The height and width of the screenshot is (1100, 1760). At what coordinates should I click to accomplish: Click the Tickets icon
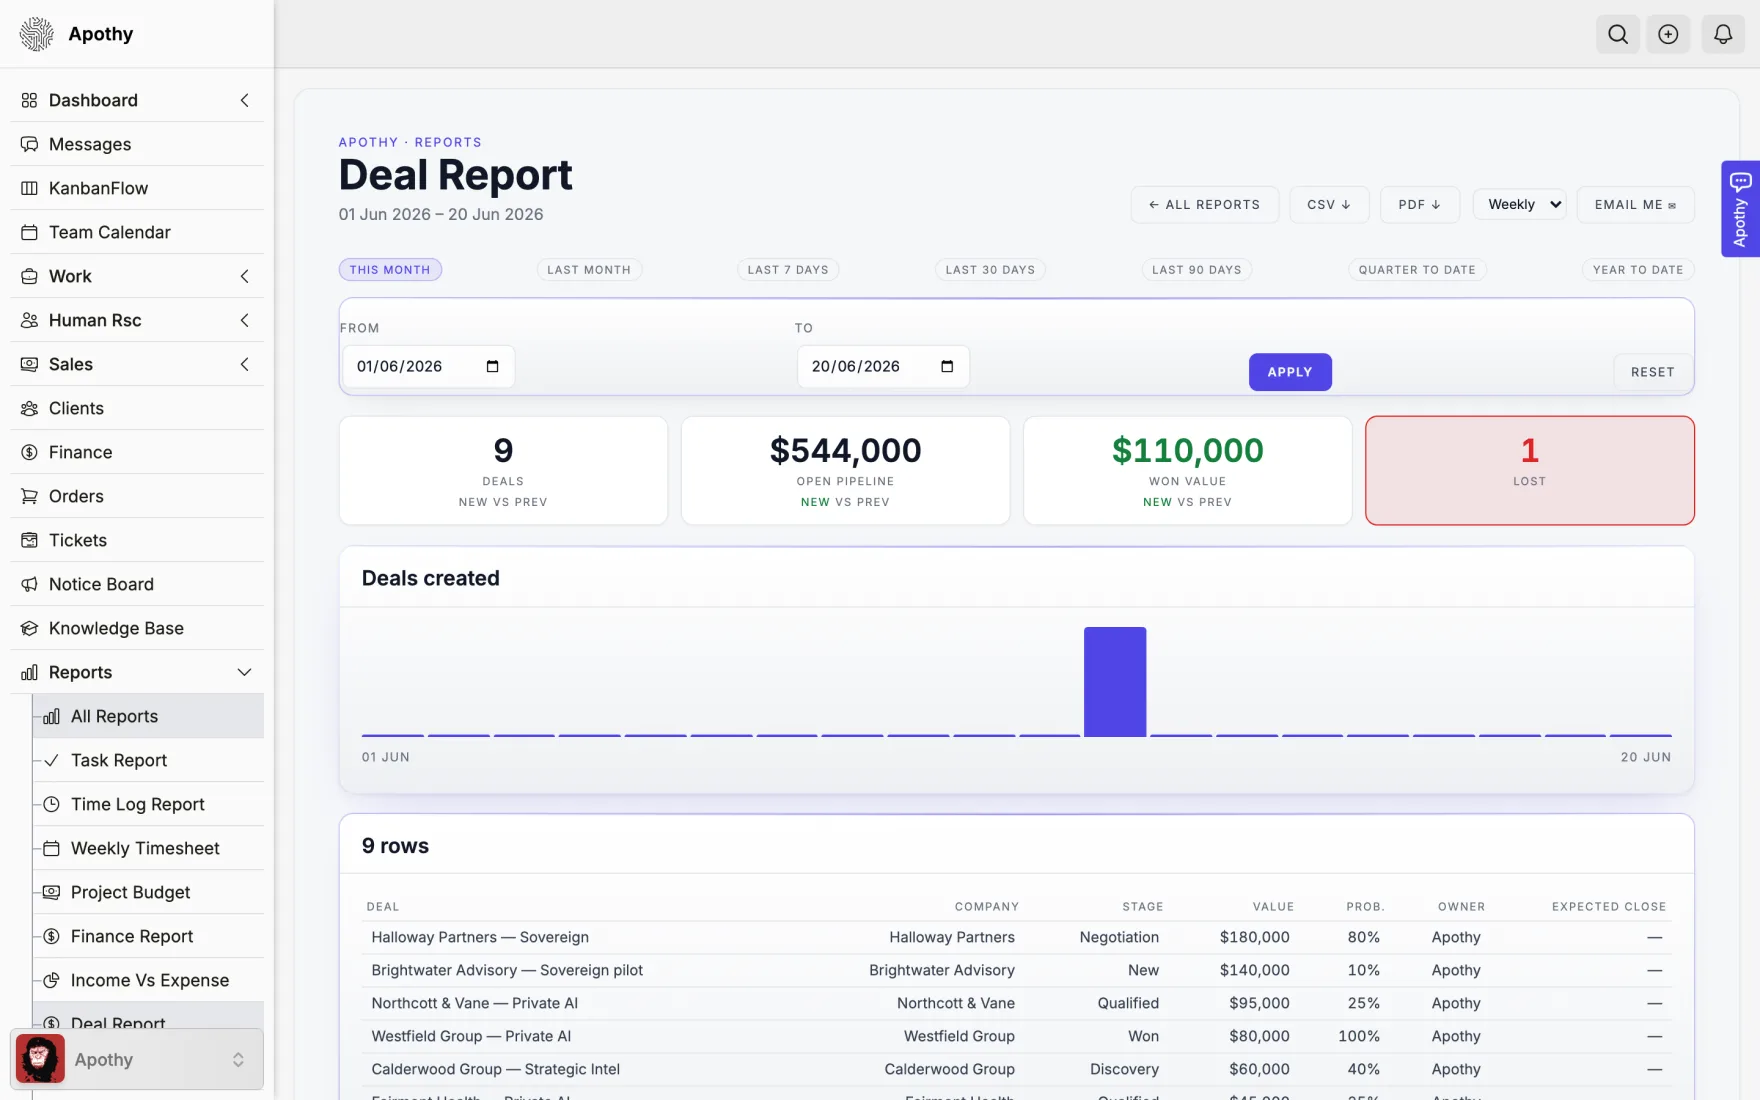coord(29,540)
